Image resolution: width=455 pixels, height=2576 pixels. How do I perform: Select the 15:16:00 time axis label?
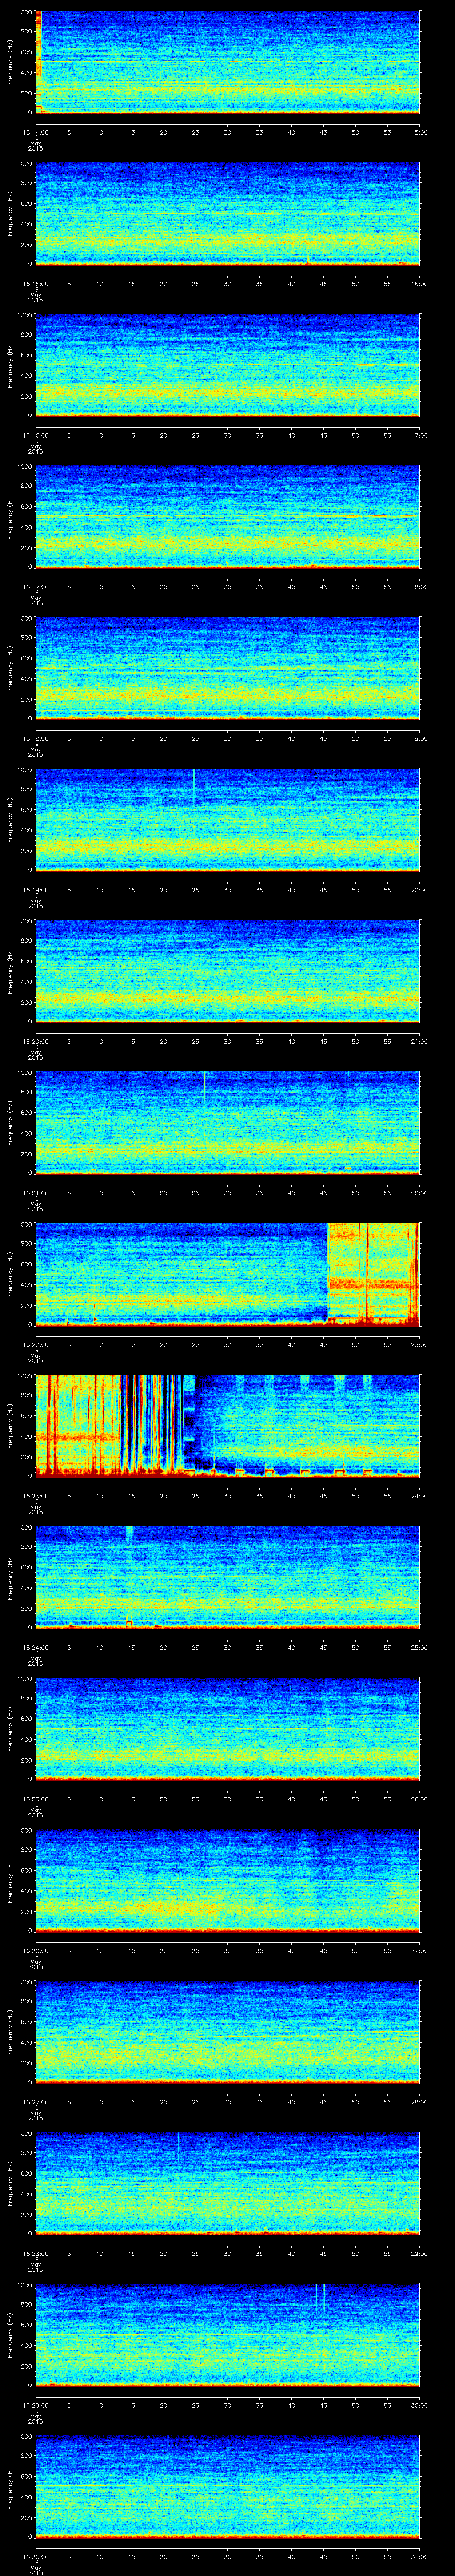[x=35, y=435]
